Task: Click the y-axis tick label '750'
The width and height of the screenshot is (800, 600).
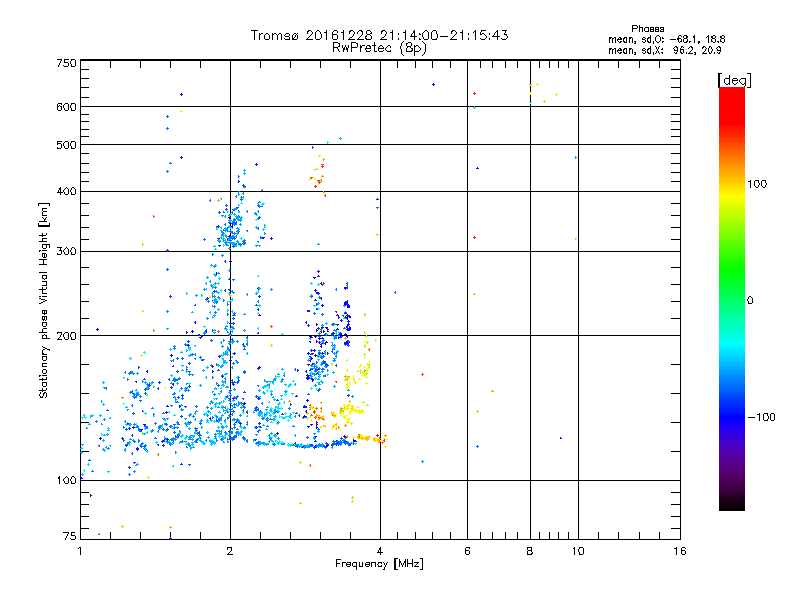Action: (x=66, y=63)
